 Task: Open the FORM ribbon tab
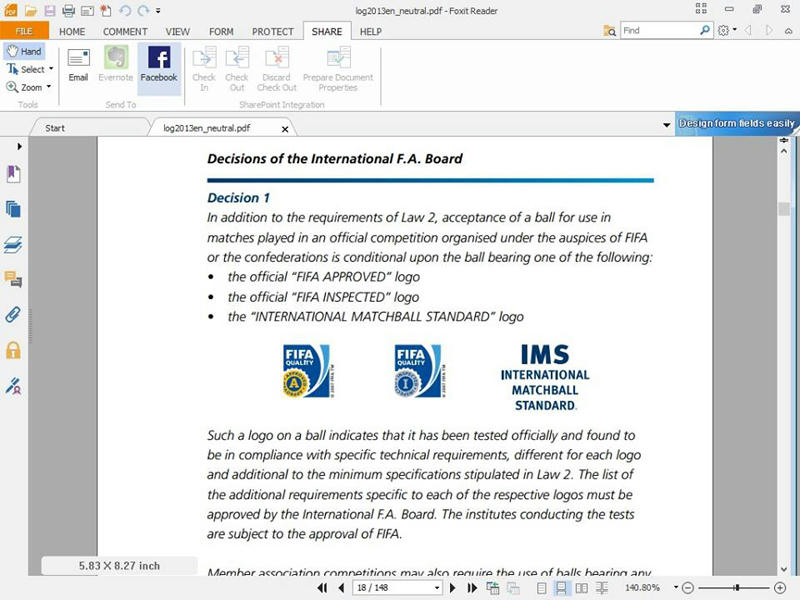221,32
